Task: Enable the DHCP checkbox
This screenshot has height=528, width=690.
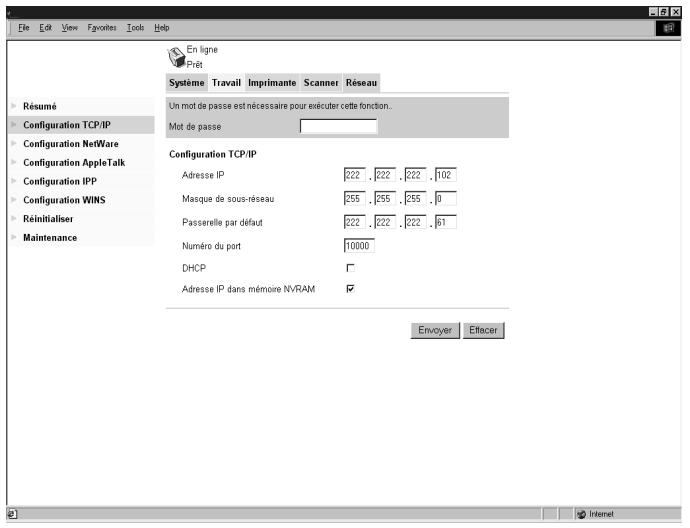Action: point(350,268)
